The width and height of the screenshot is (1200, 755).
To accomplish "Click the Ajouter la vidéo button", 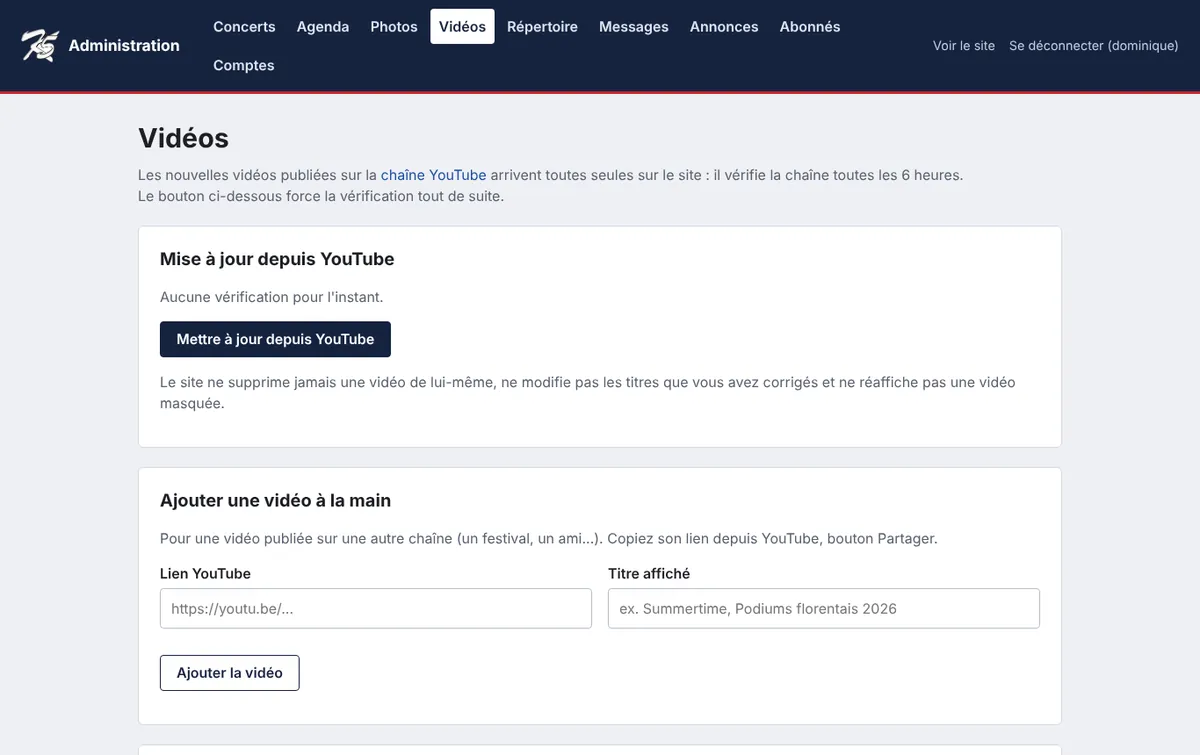I will click(230, 673).
